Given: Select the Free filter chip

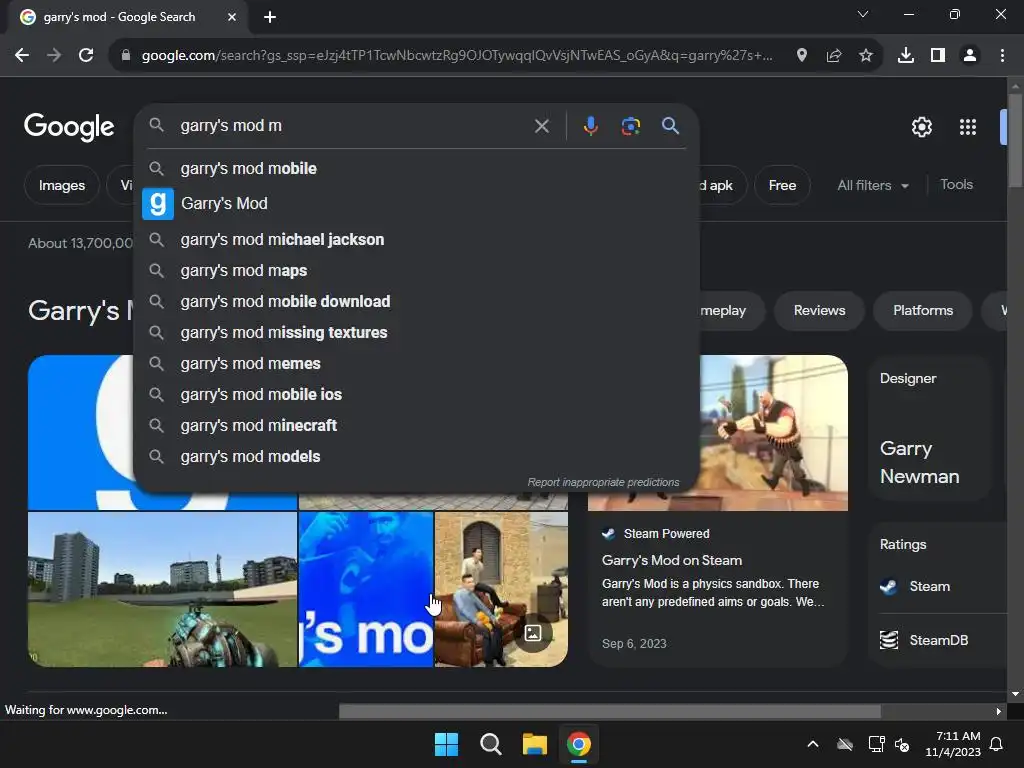Looking at the screenshot, I should point(782,185).
